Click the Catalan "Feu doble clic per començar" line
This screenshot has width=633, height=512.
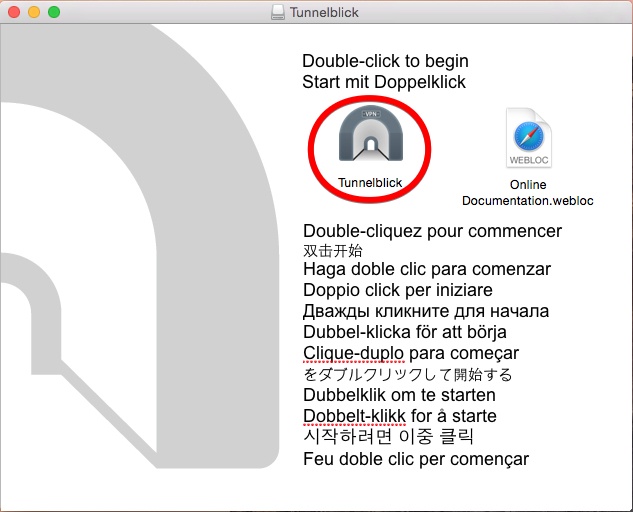pyautogui.click(x=416, y=459)
